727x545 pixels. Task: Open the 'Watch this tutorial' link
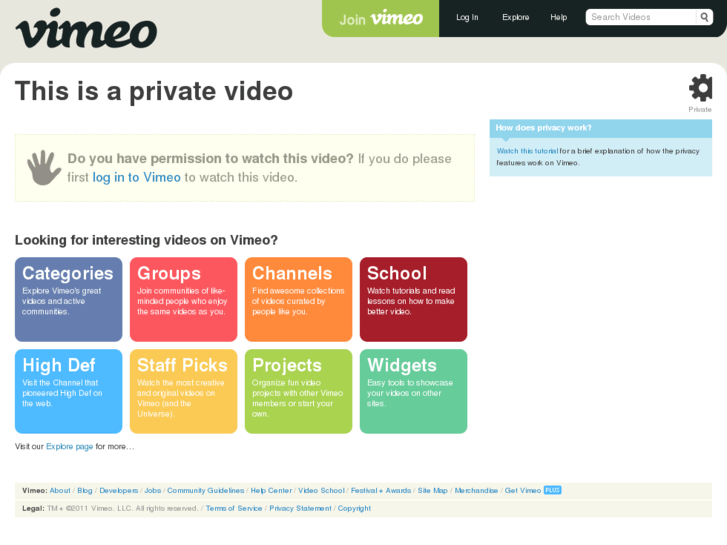527,151
